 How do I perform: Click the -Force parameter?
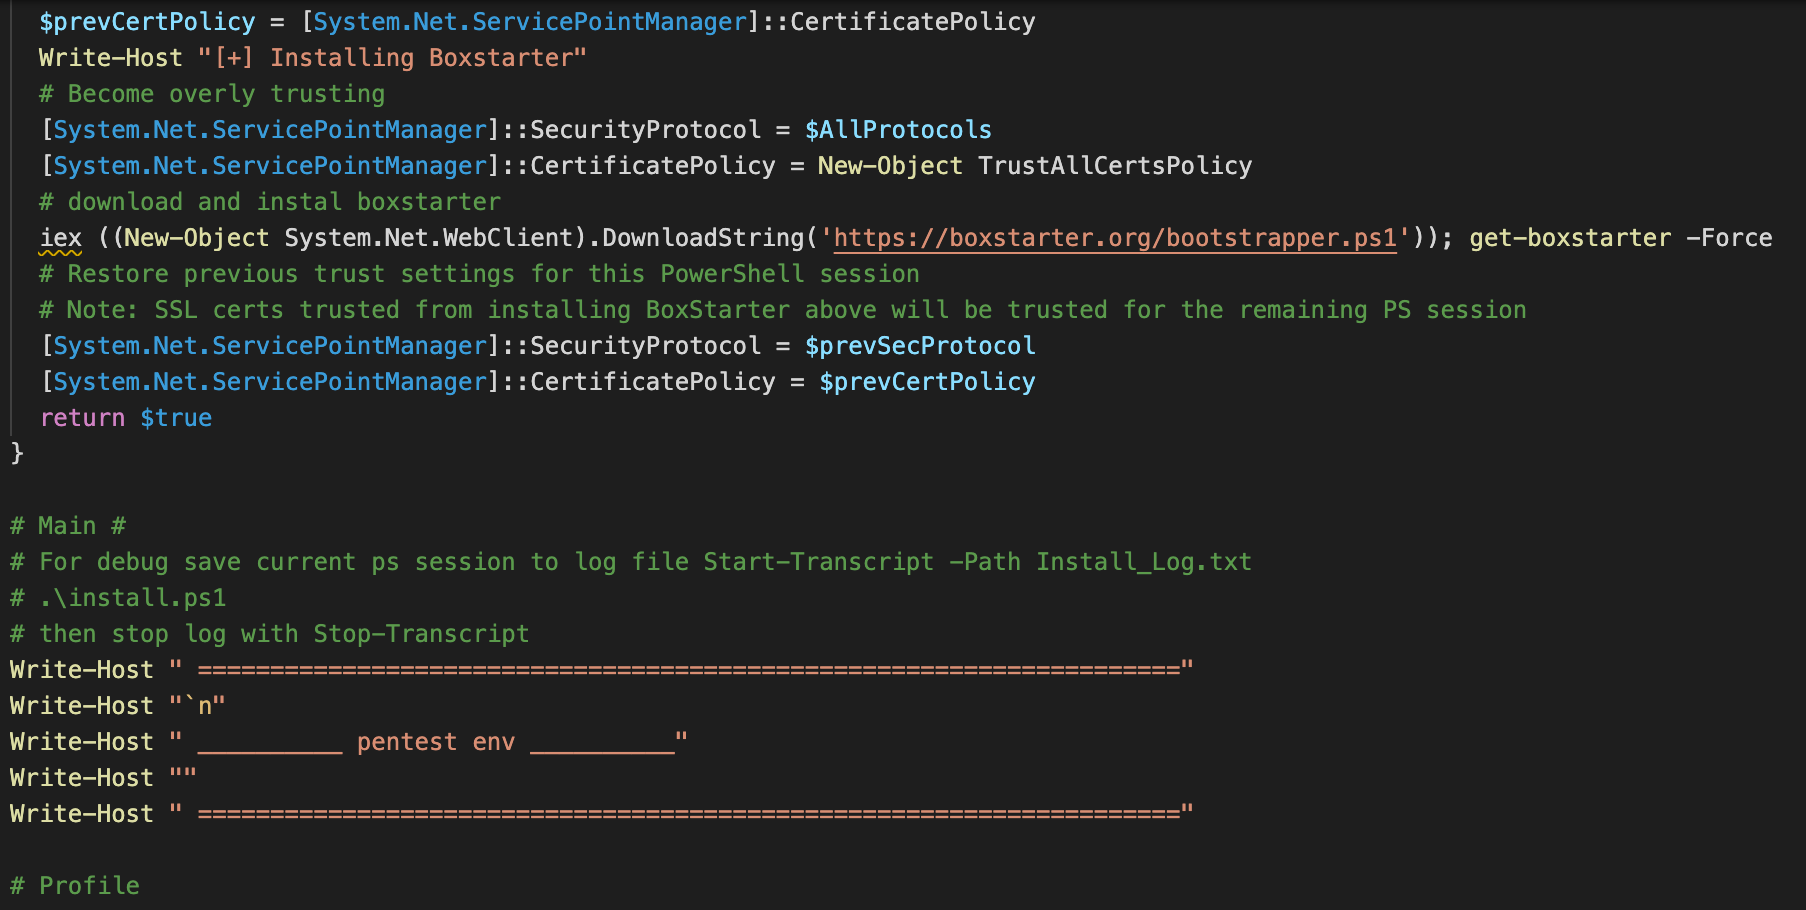click(x=1729, y=238)
